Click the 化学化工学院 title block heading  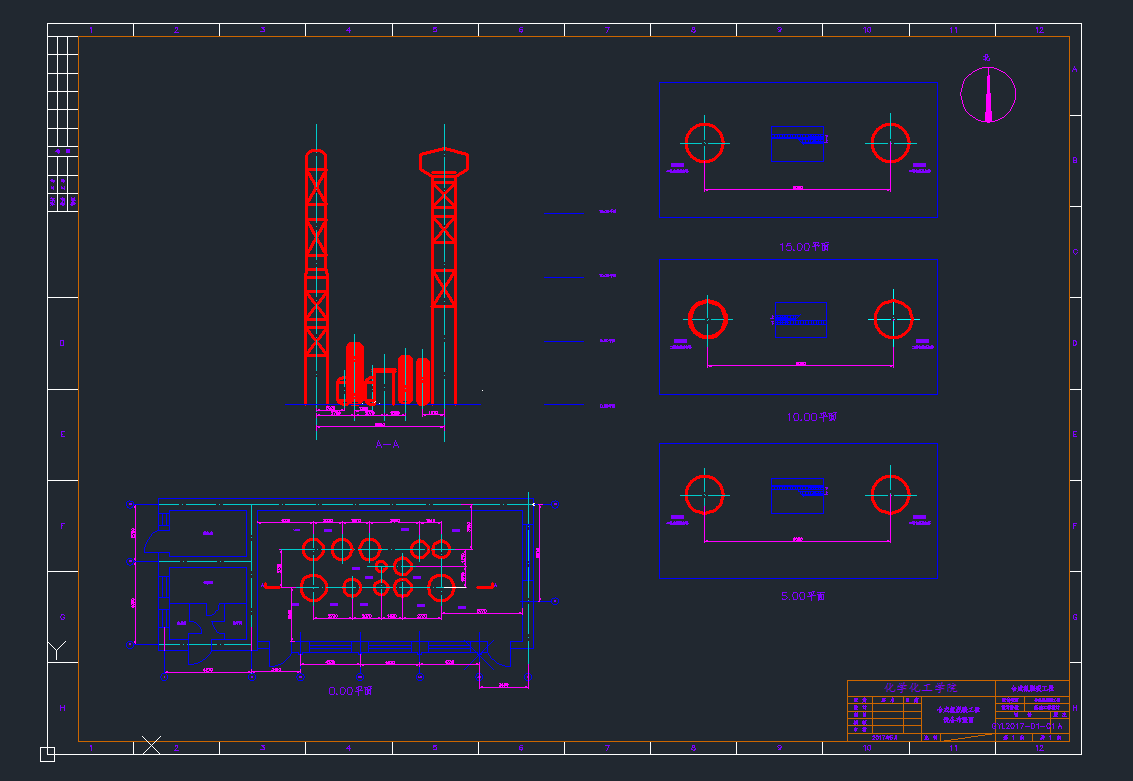921,688
